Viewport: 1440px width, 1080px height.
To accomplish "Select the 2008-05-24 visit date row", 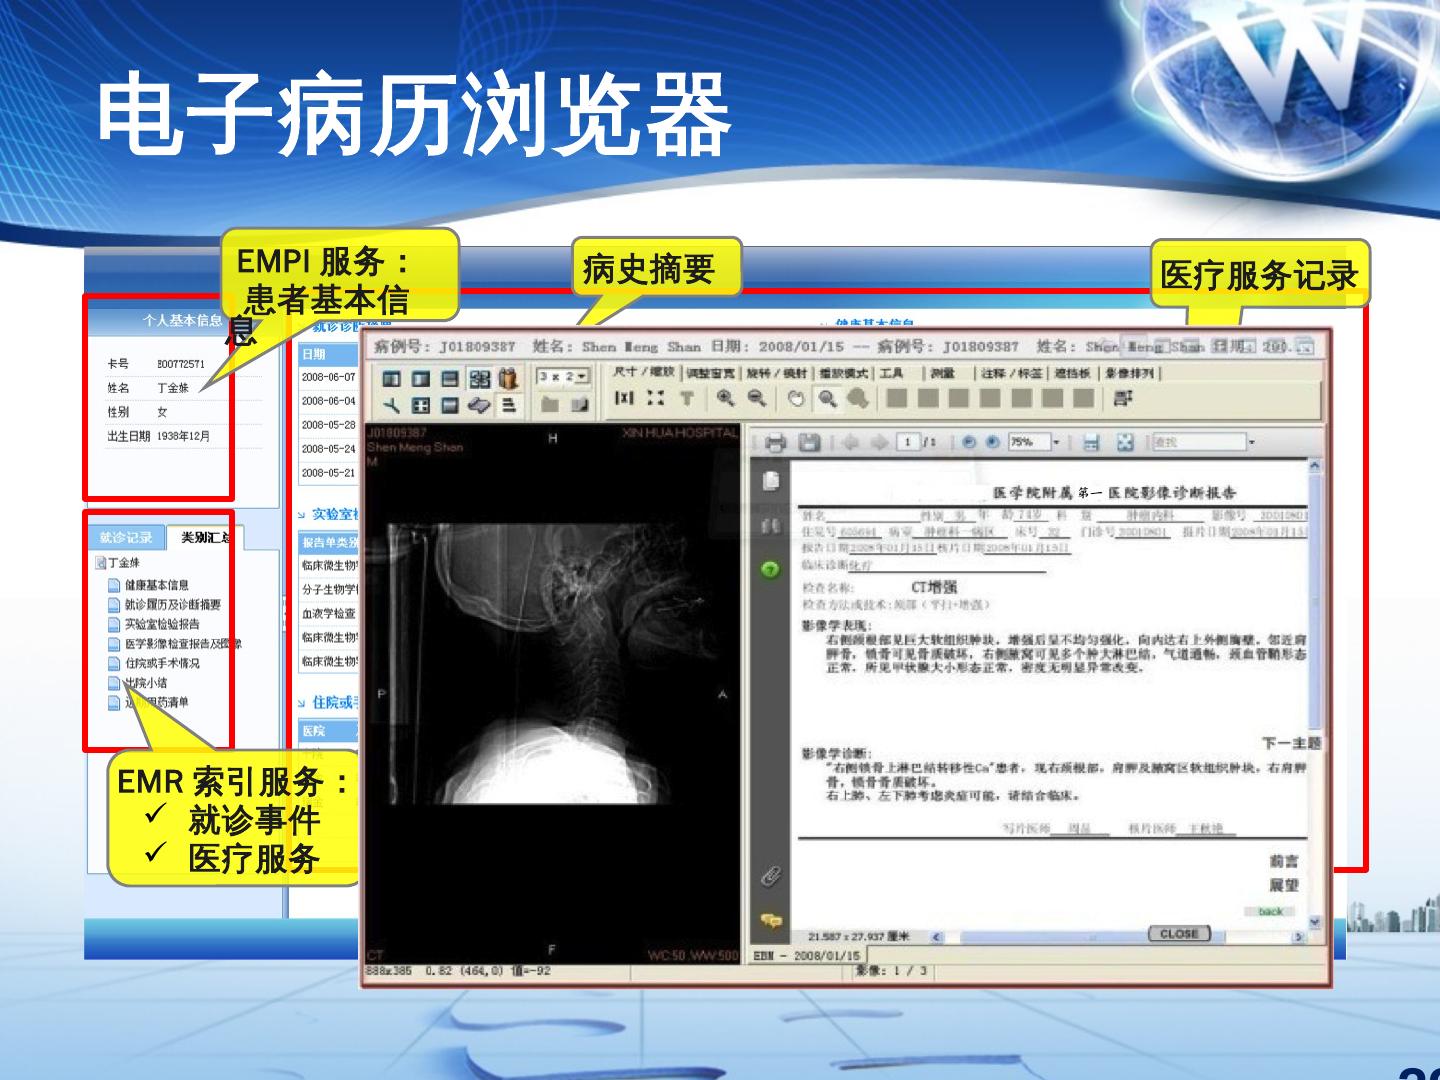I will 329,449.
